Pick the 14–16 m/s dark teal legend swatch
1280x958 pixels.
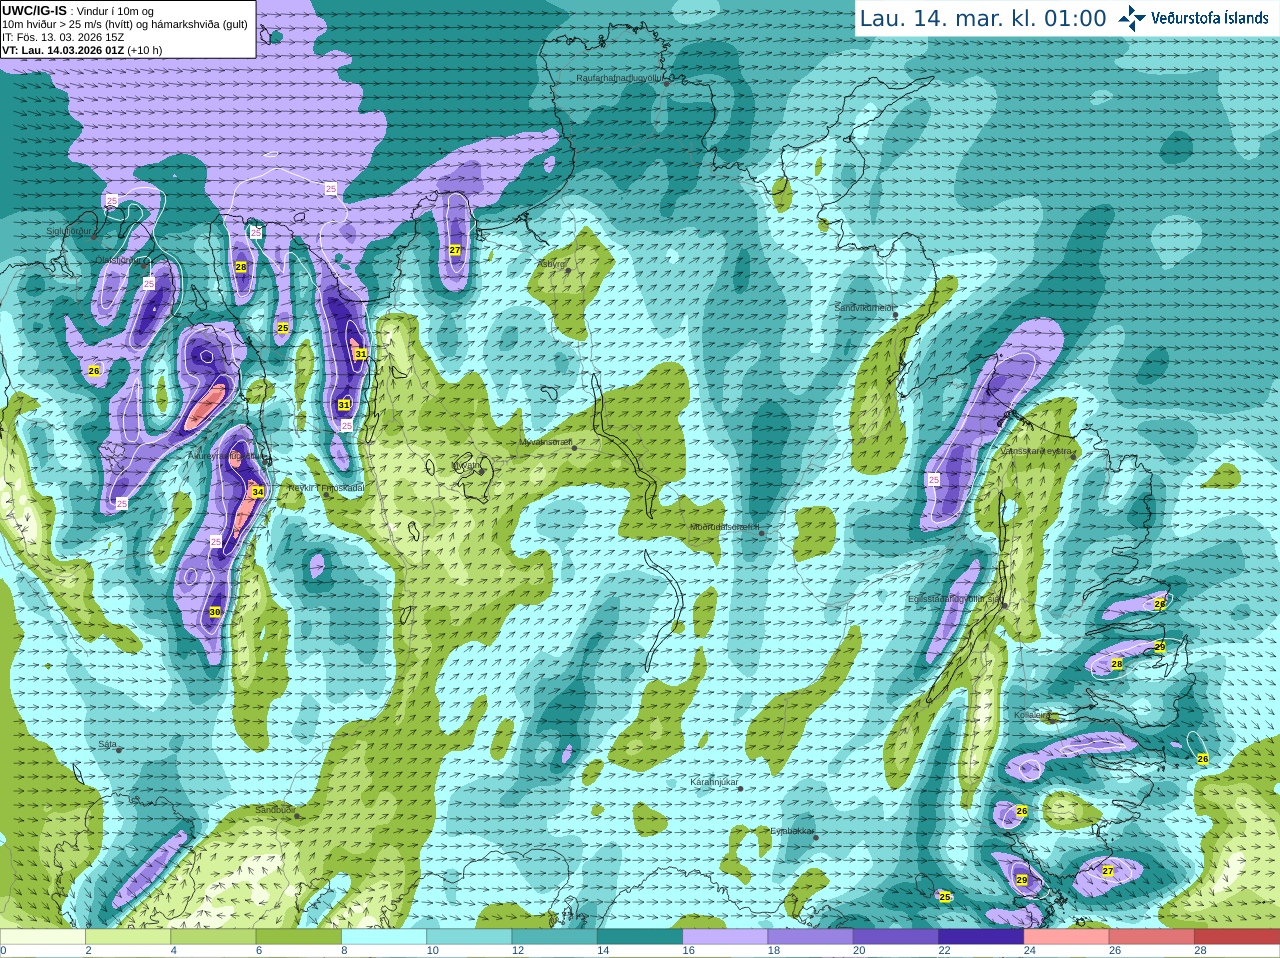640,937
